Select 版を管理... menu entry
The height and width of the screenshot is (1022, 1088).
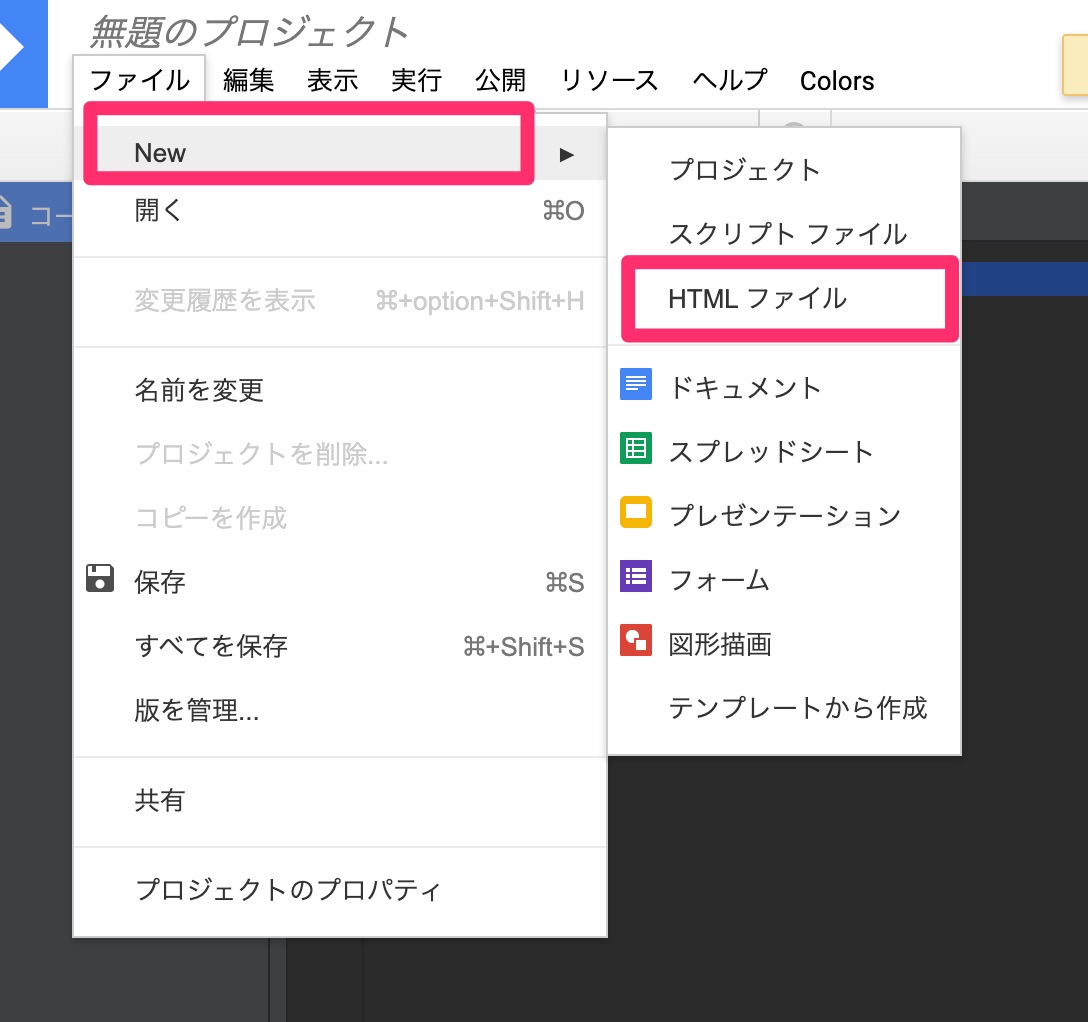coord(197,711)
